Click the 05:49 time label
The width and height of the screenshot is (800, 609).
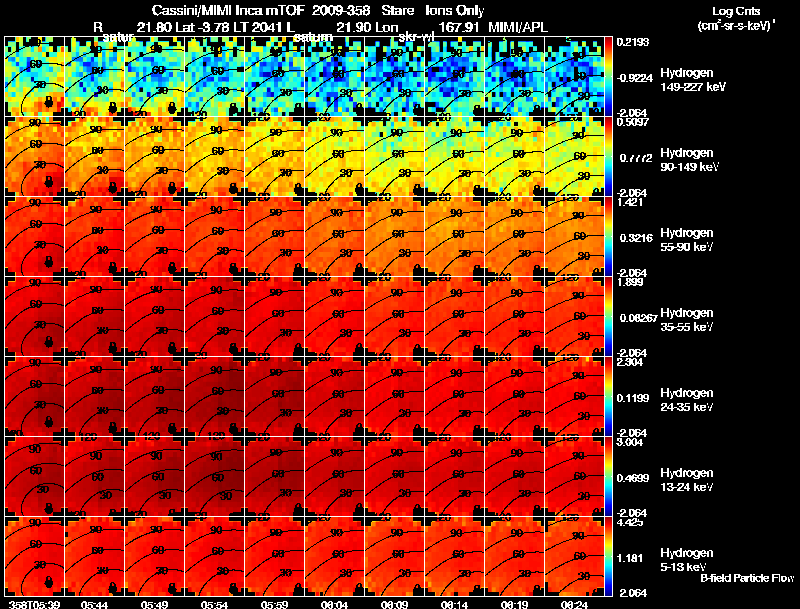pos(155,604)
